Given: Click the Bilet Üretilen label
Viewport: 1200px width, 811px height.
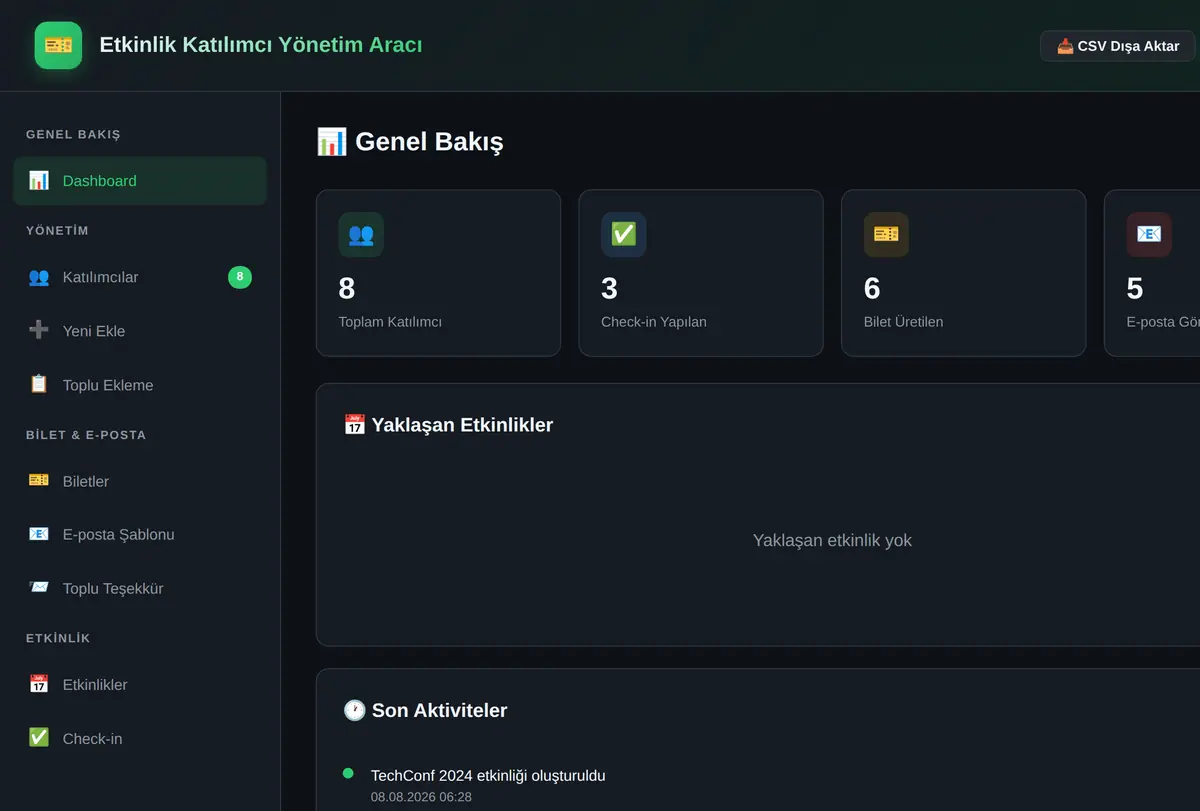Looking at the screenshot, I should tap(903, 322).
